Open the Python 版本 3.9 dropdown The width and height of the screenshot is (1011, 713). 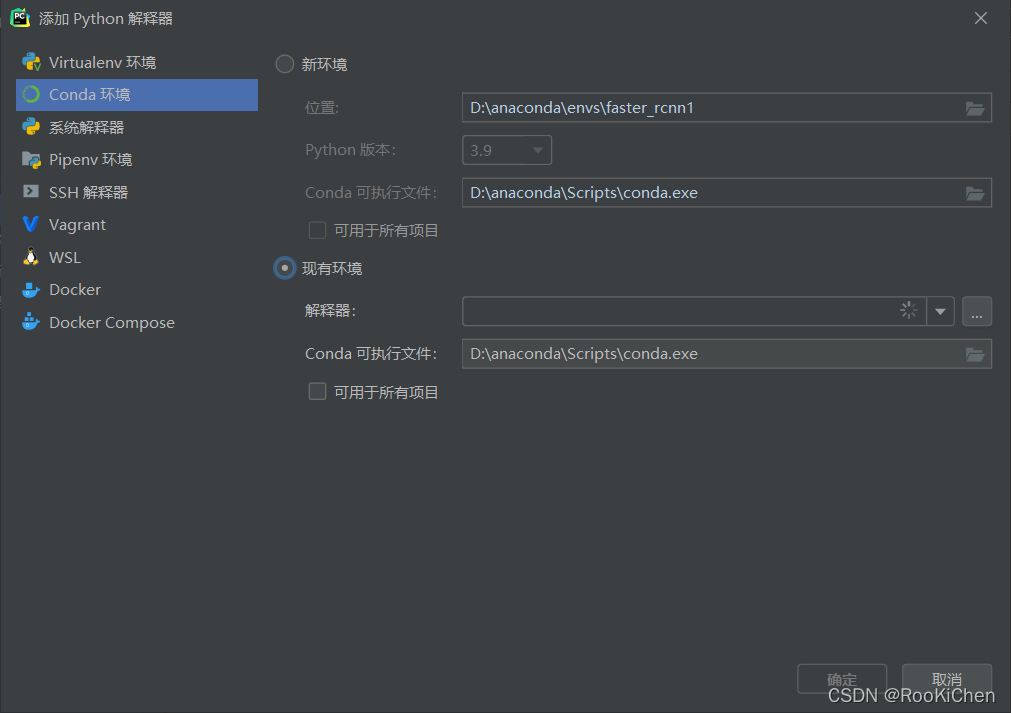tap(507, 150)
